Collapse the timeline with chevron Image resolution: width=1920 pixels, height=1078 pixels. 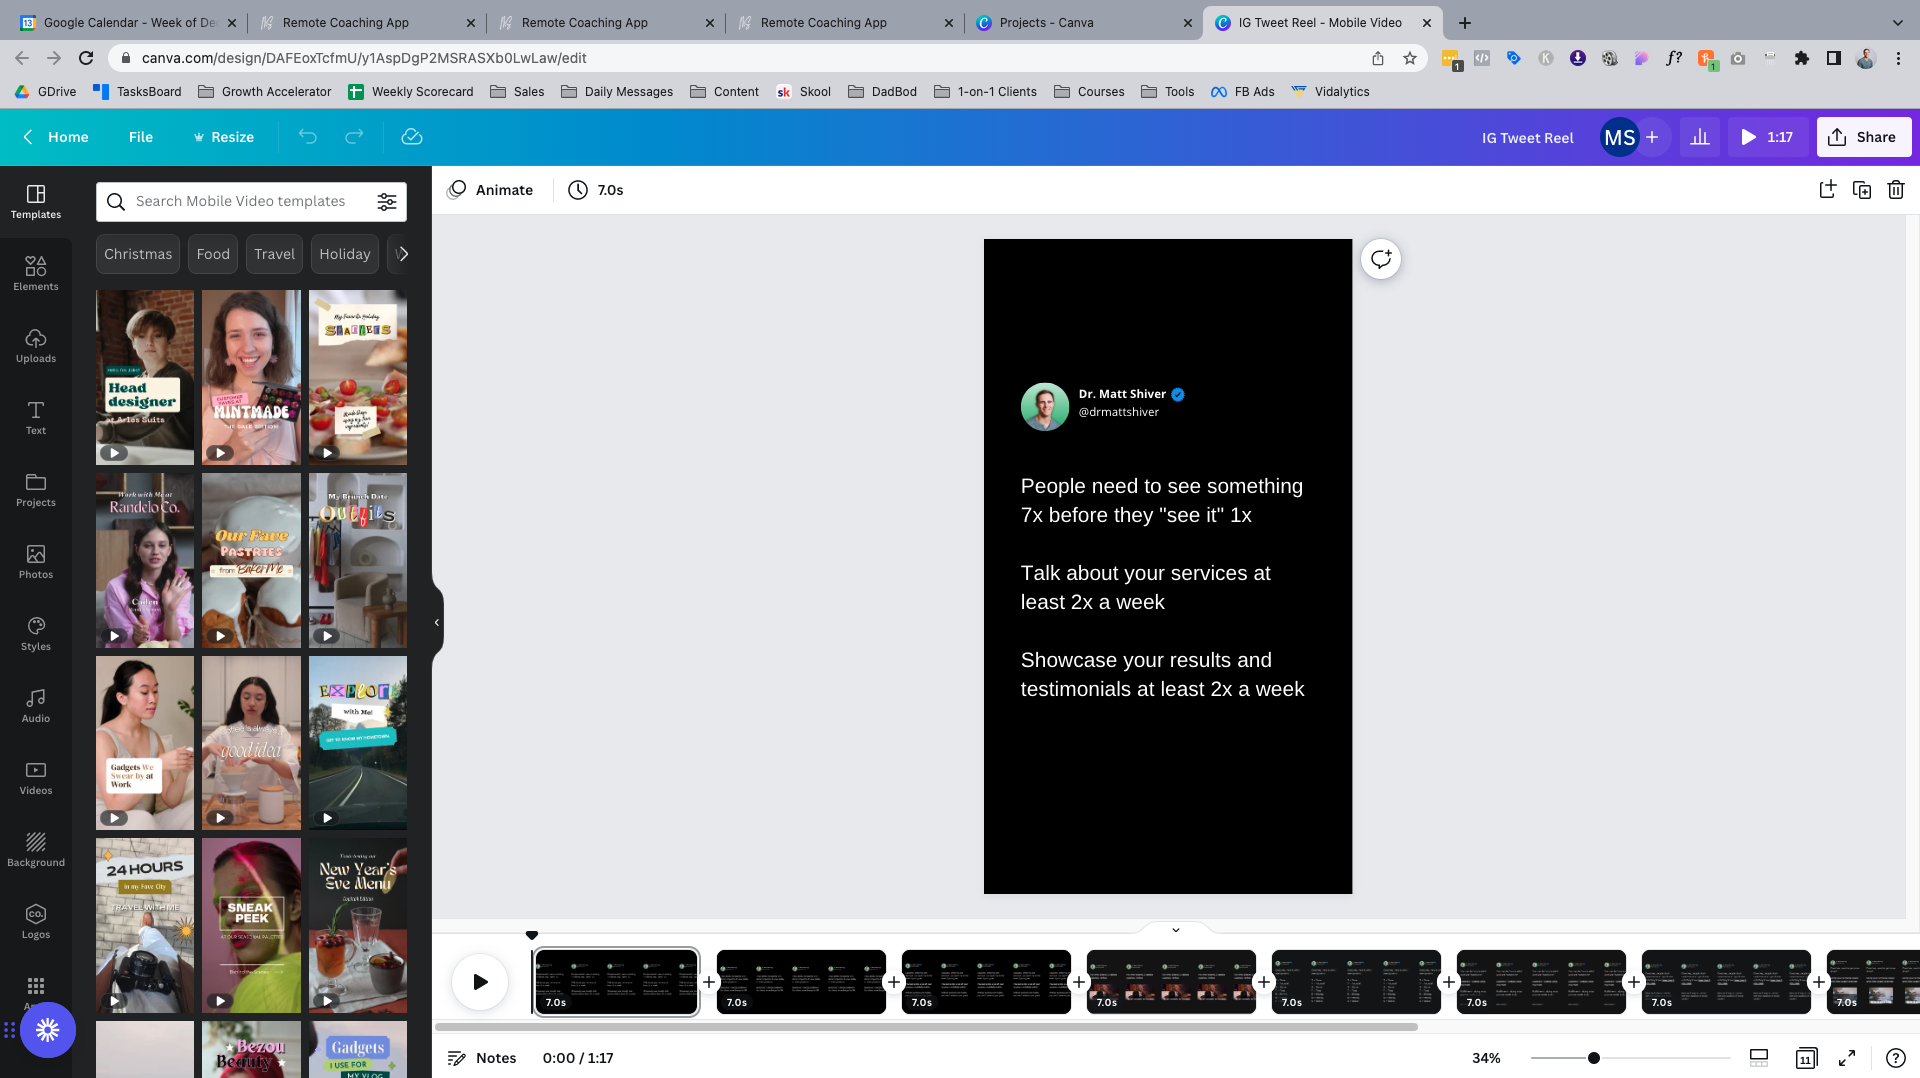(x=1176, y=929)
